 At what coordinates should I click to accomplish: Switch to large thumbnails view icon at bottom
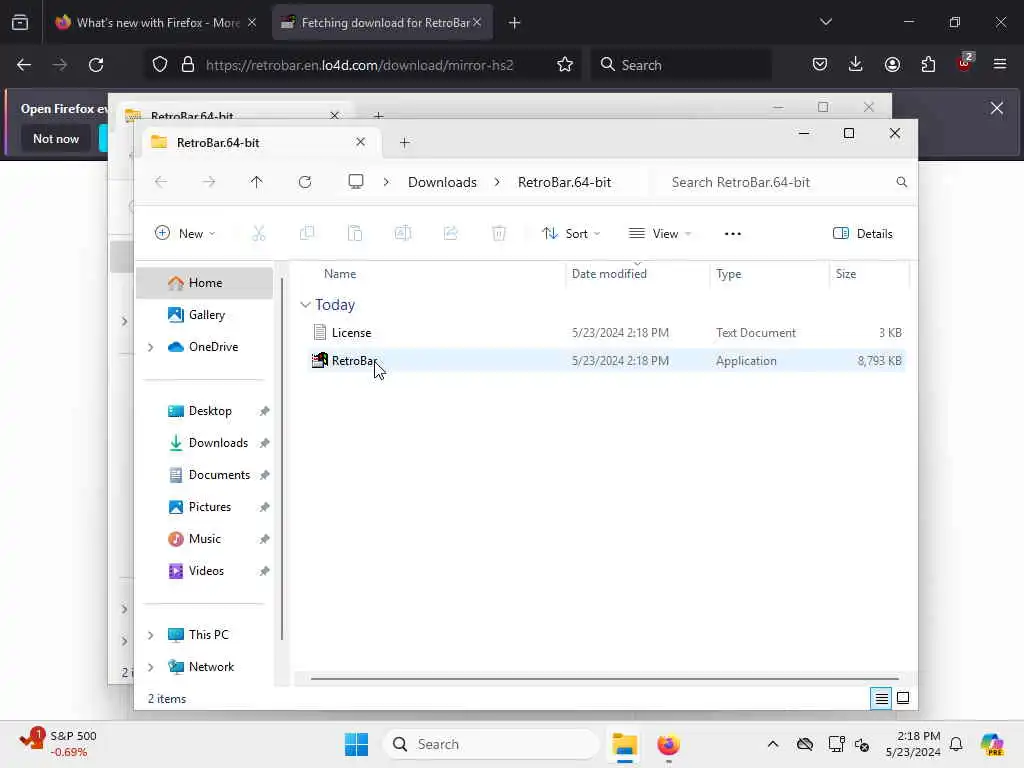pos(903,698)
